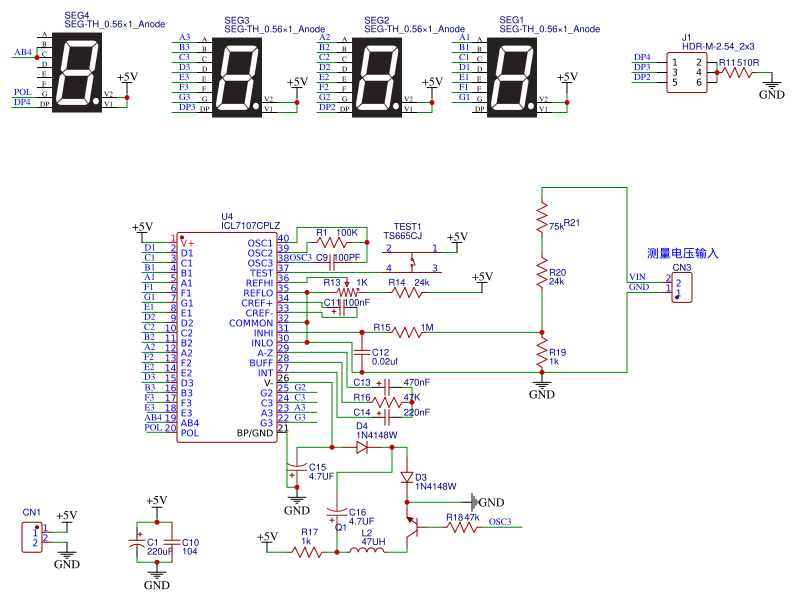Image resolution: width=795 pixels, height=602 pixels.
Task: Click the V+ pin name on U4
Action: tap(187, 243)
